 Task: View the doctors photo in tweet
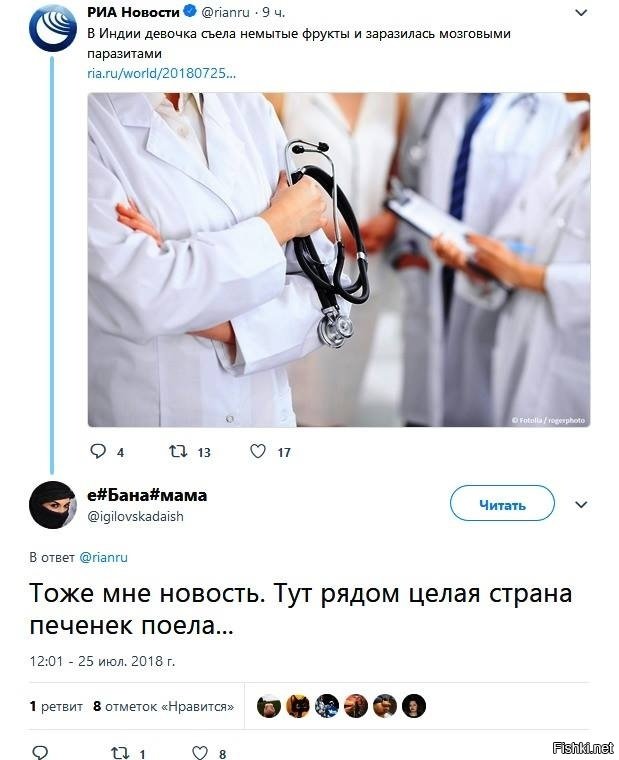(x=339, y=260)
